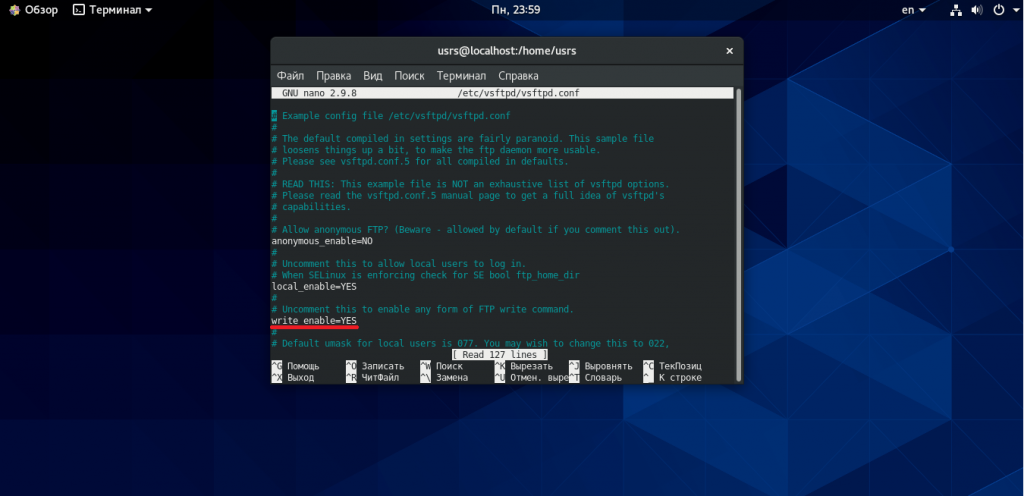
Task: Click the comment starting '# READ THIS'
Action: tap(470, 184)
